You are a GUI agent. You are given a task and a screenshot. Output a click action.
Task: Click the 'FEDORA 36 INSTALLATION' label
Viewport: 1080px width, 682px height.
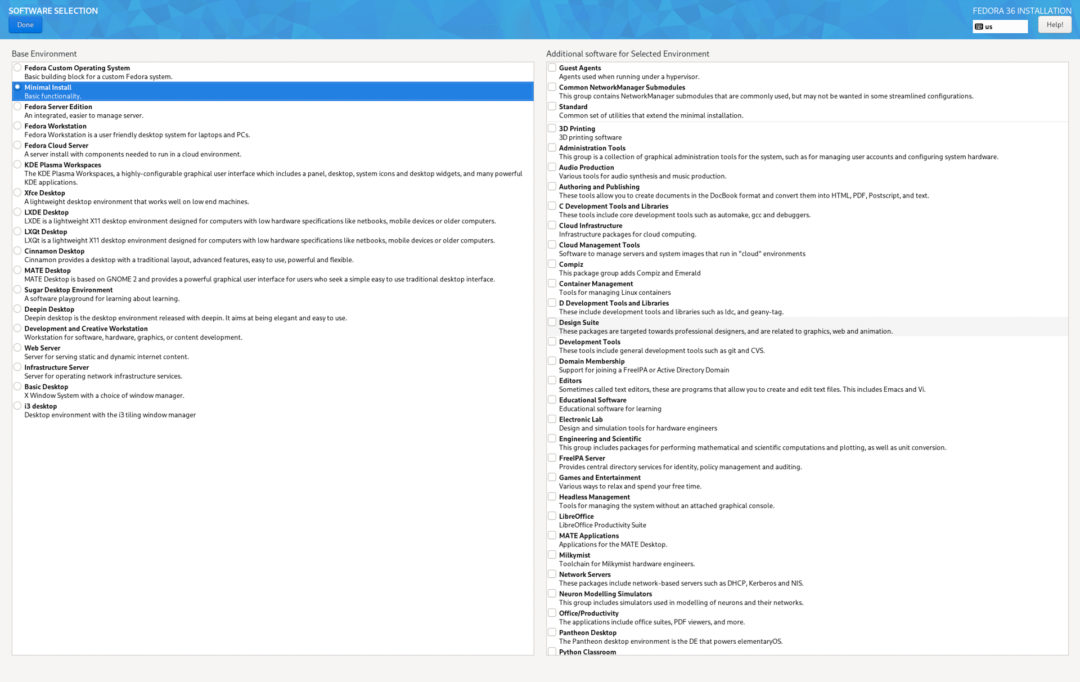[x=1021, y=10]
